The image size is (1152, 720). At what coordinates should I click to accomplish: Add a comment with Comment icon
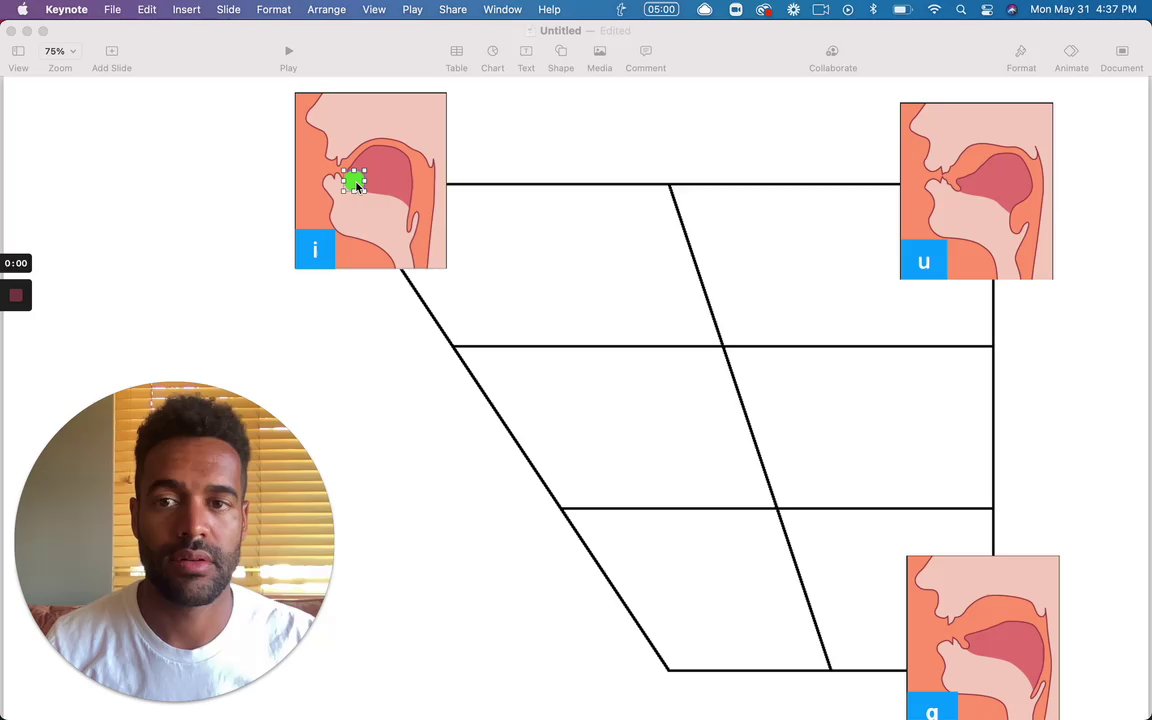click(646, 51)
